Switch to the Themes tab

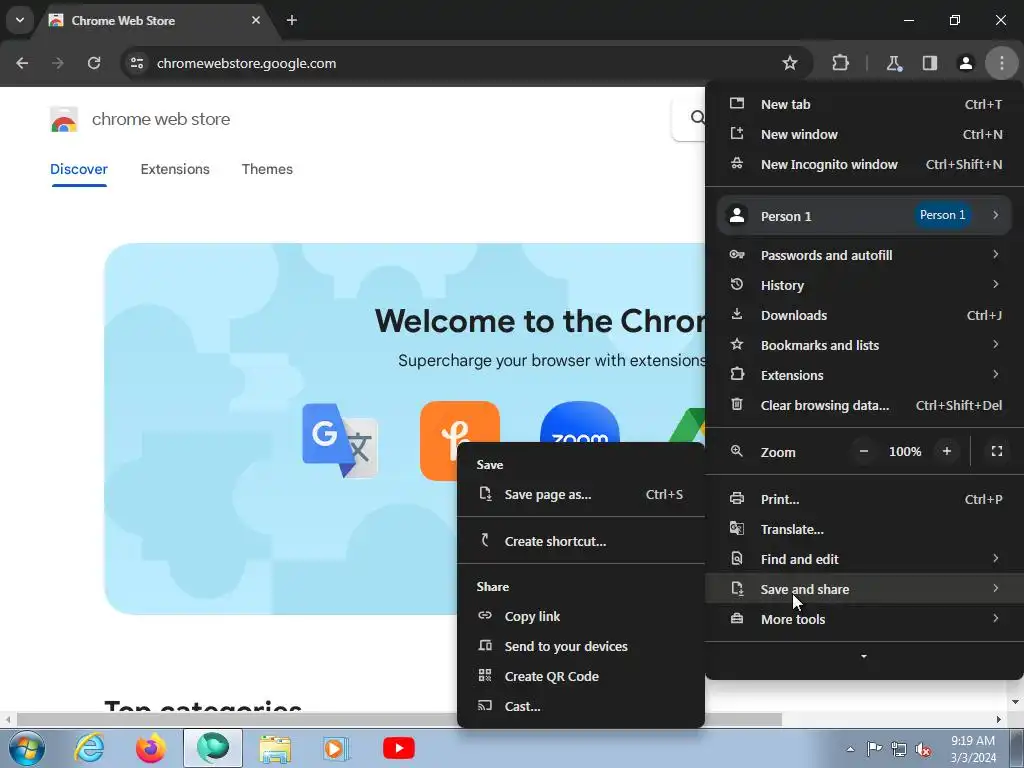[267, 169]
